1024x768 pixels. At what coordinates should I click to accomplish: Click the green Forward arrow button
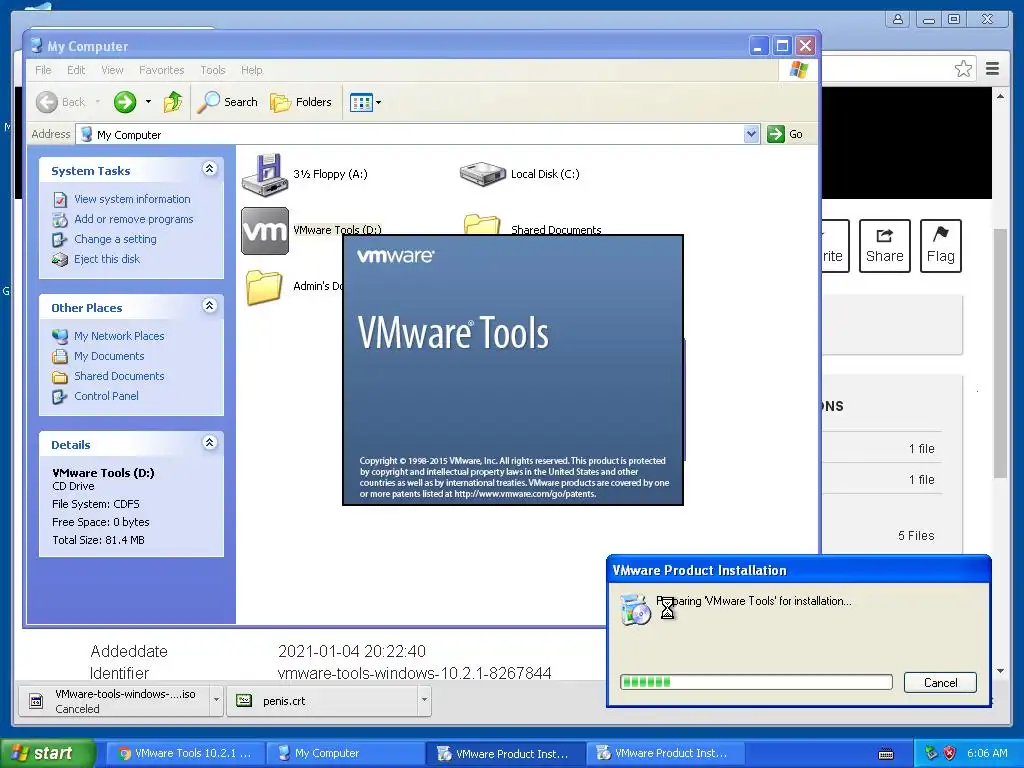(x=125, y=102)
